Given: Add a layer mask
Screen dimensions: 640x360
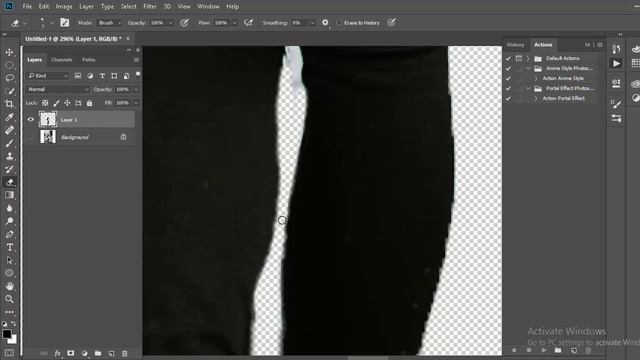Looking at the screenshot, I should click(x=71, y=353).
